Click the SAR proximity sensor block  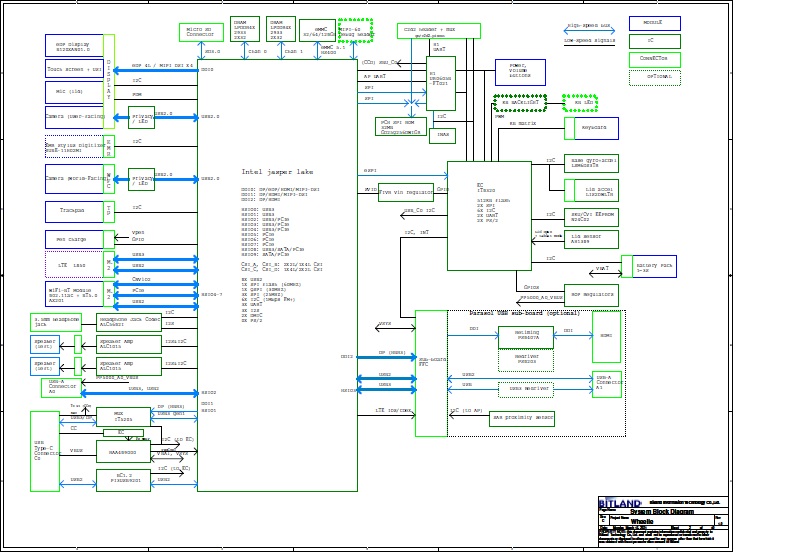pos(522,417)
